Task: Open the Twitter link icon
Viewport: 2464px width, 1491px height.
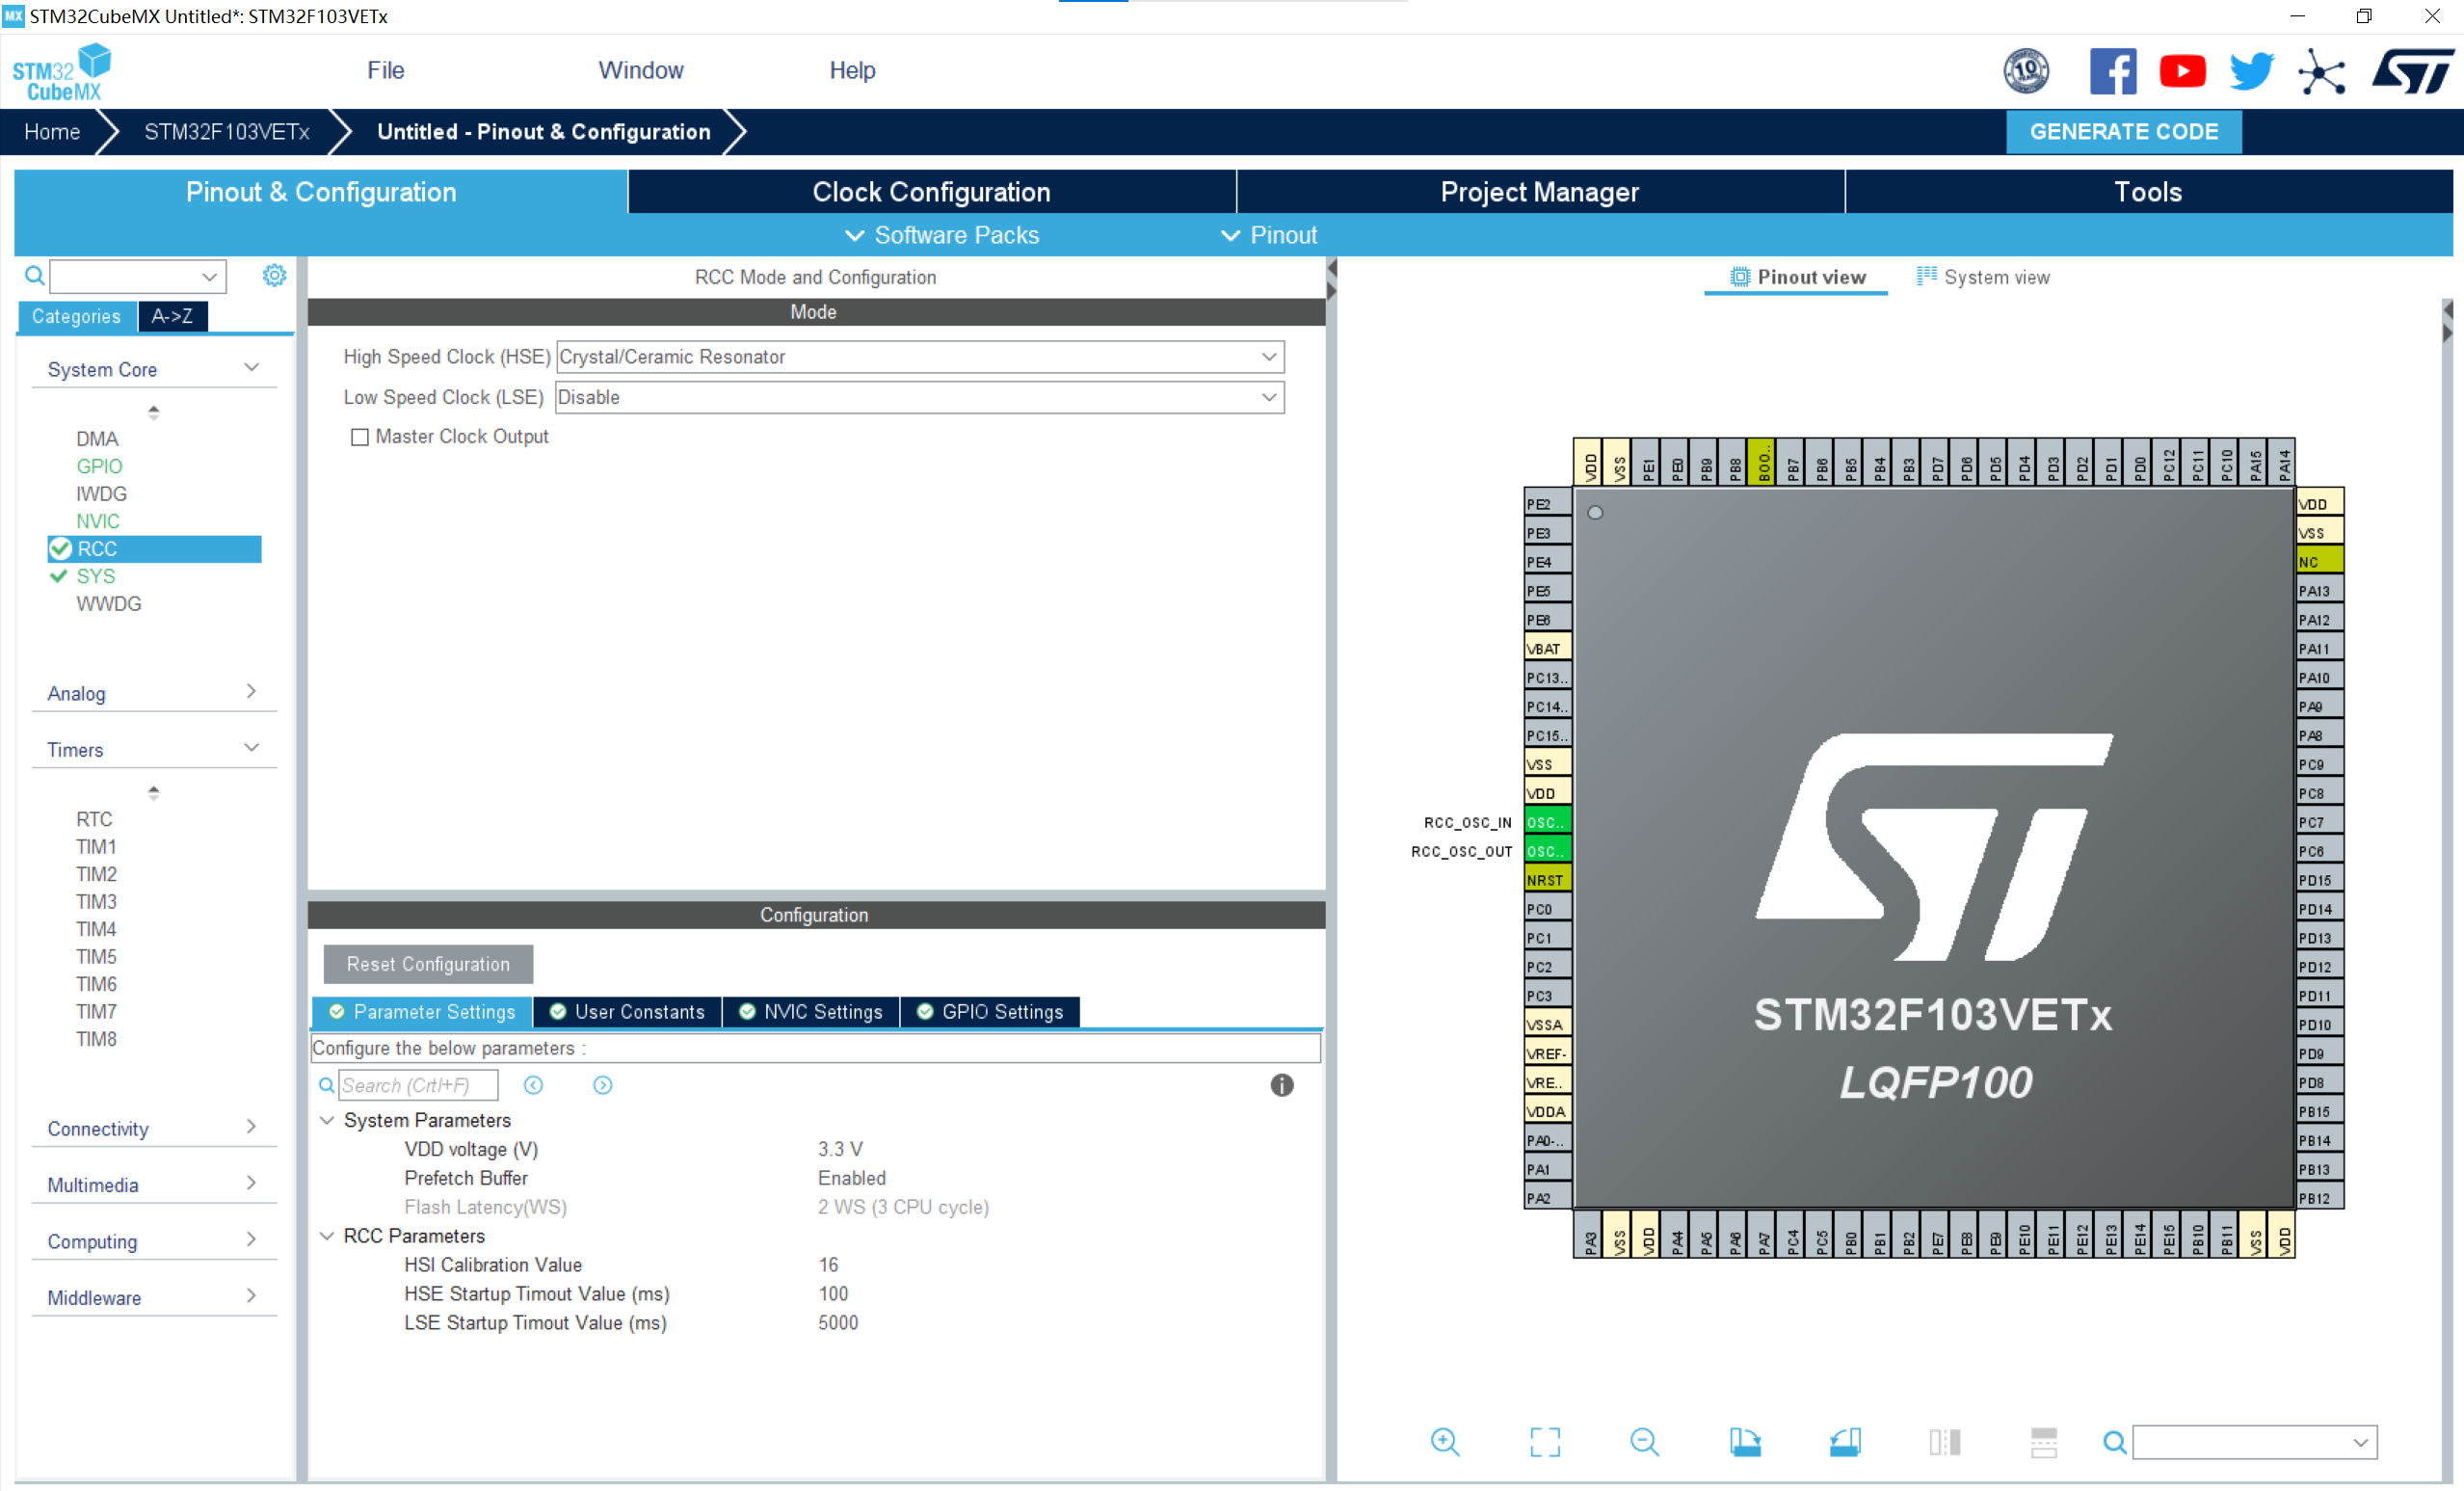Action: (x=2251, y=71)
